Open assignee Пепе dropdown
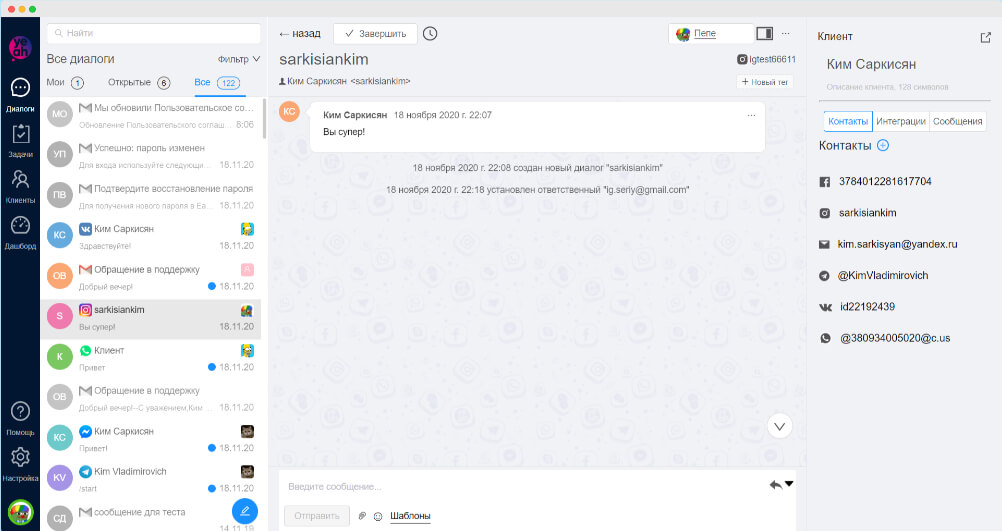This screenshot has height=531, width=1002. pyautogui.click(x=712, y=33)
